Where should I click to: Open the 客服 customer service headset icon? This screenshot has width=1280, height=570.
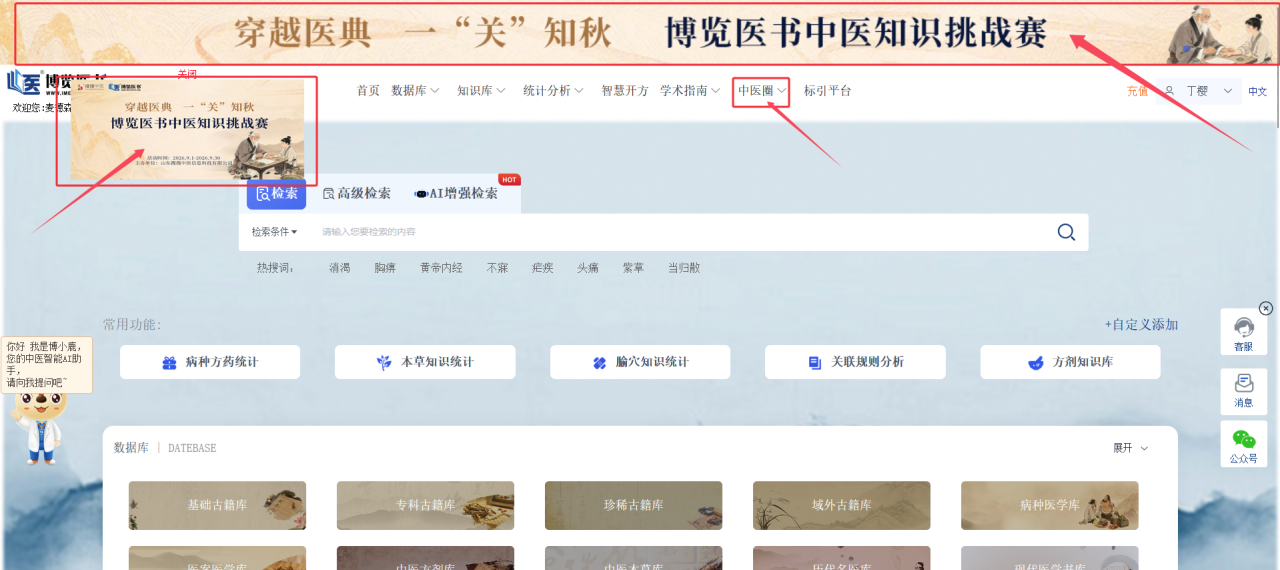click(1243, 333)
